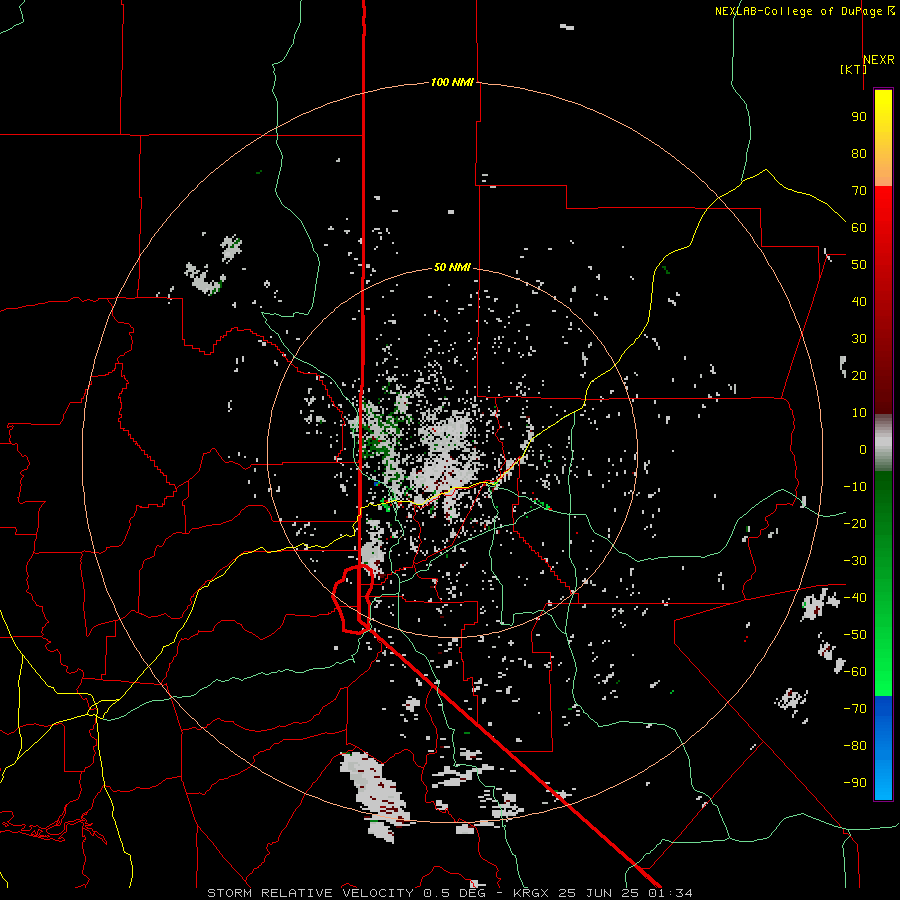Click the blue band of the color bar
The image size is (900, 900).
coord(883,748)
